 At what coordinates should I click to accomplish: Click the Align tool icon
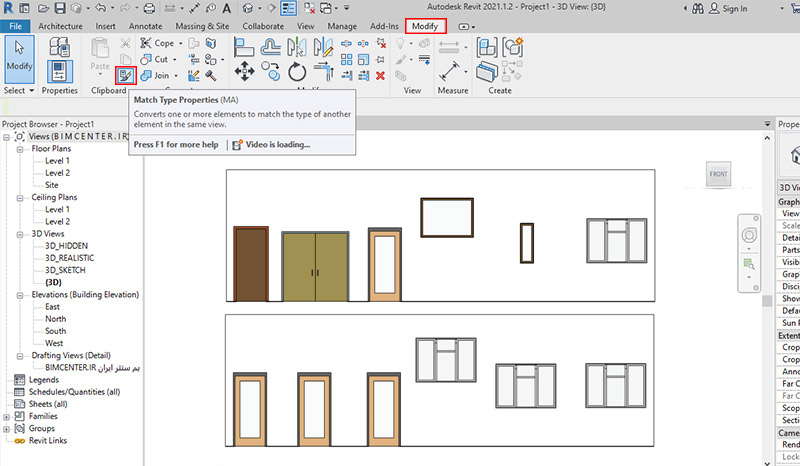pyautogui.click(x=244, y=47)
